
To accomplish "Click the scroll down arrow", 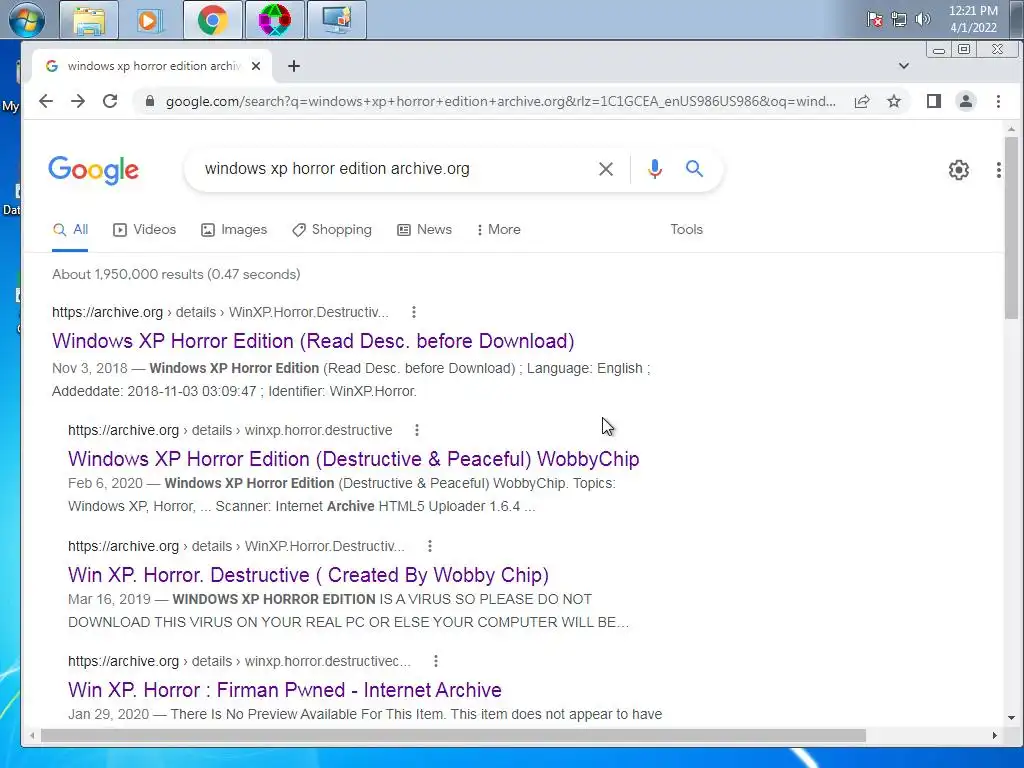I will [1012, 718].
